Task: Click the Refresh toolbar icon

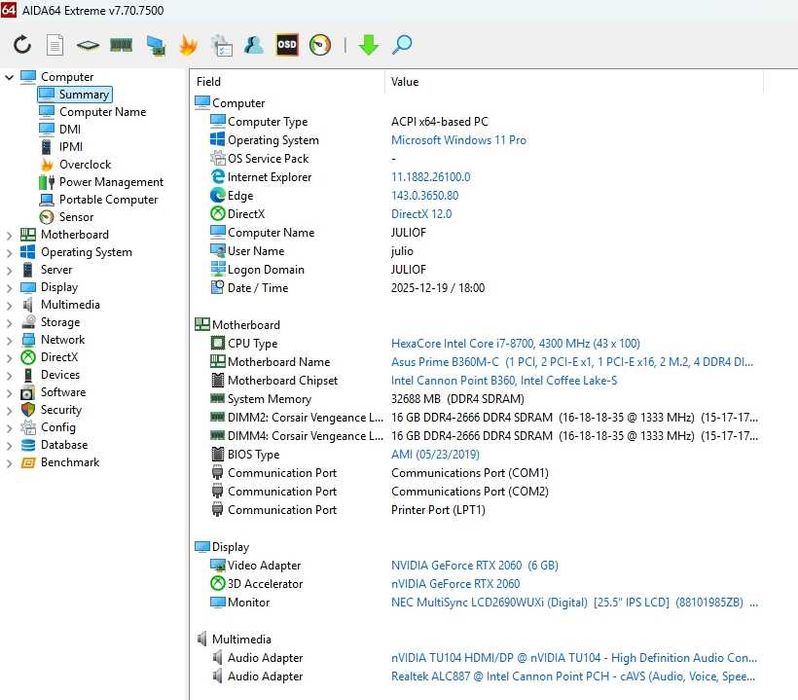Action: [x=22, y=45]
